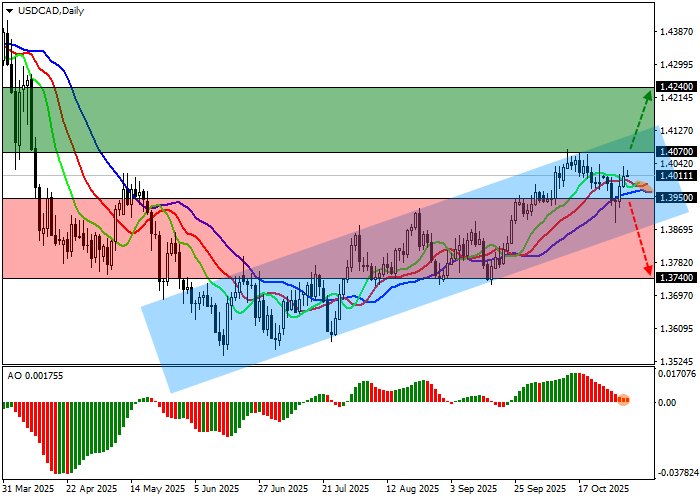700x500 pixels.
Task: Click the 1.43870 price axis value
Action: click(x=677, y=32)
